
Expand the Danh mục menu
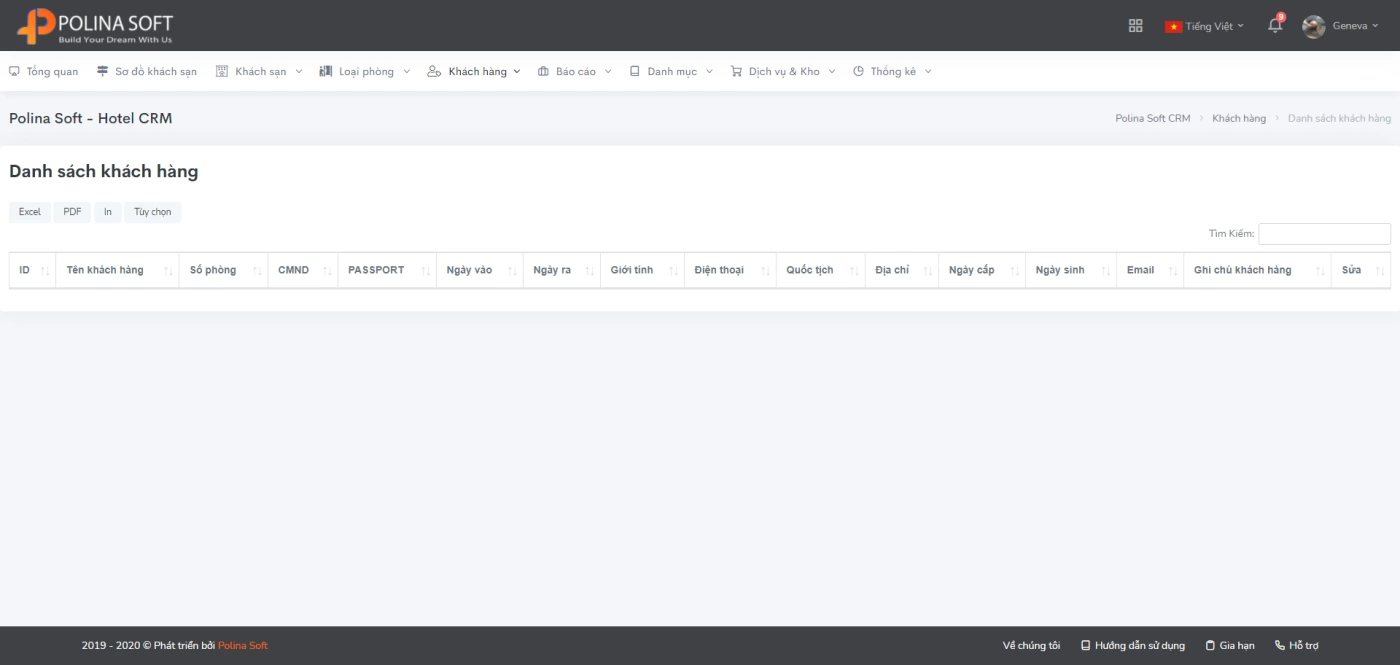click(671, 71)
